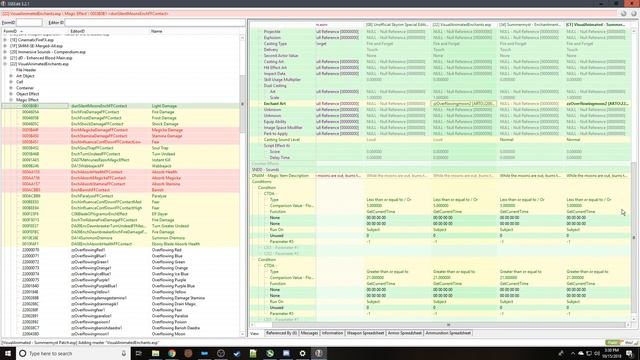
Task: Click the navigate forward arrow button
Action: click(x=633, y=13)
